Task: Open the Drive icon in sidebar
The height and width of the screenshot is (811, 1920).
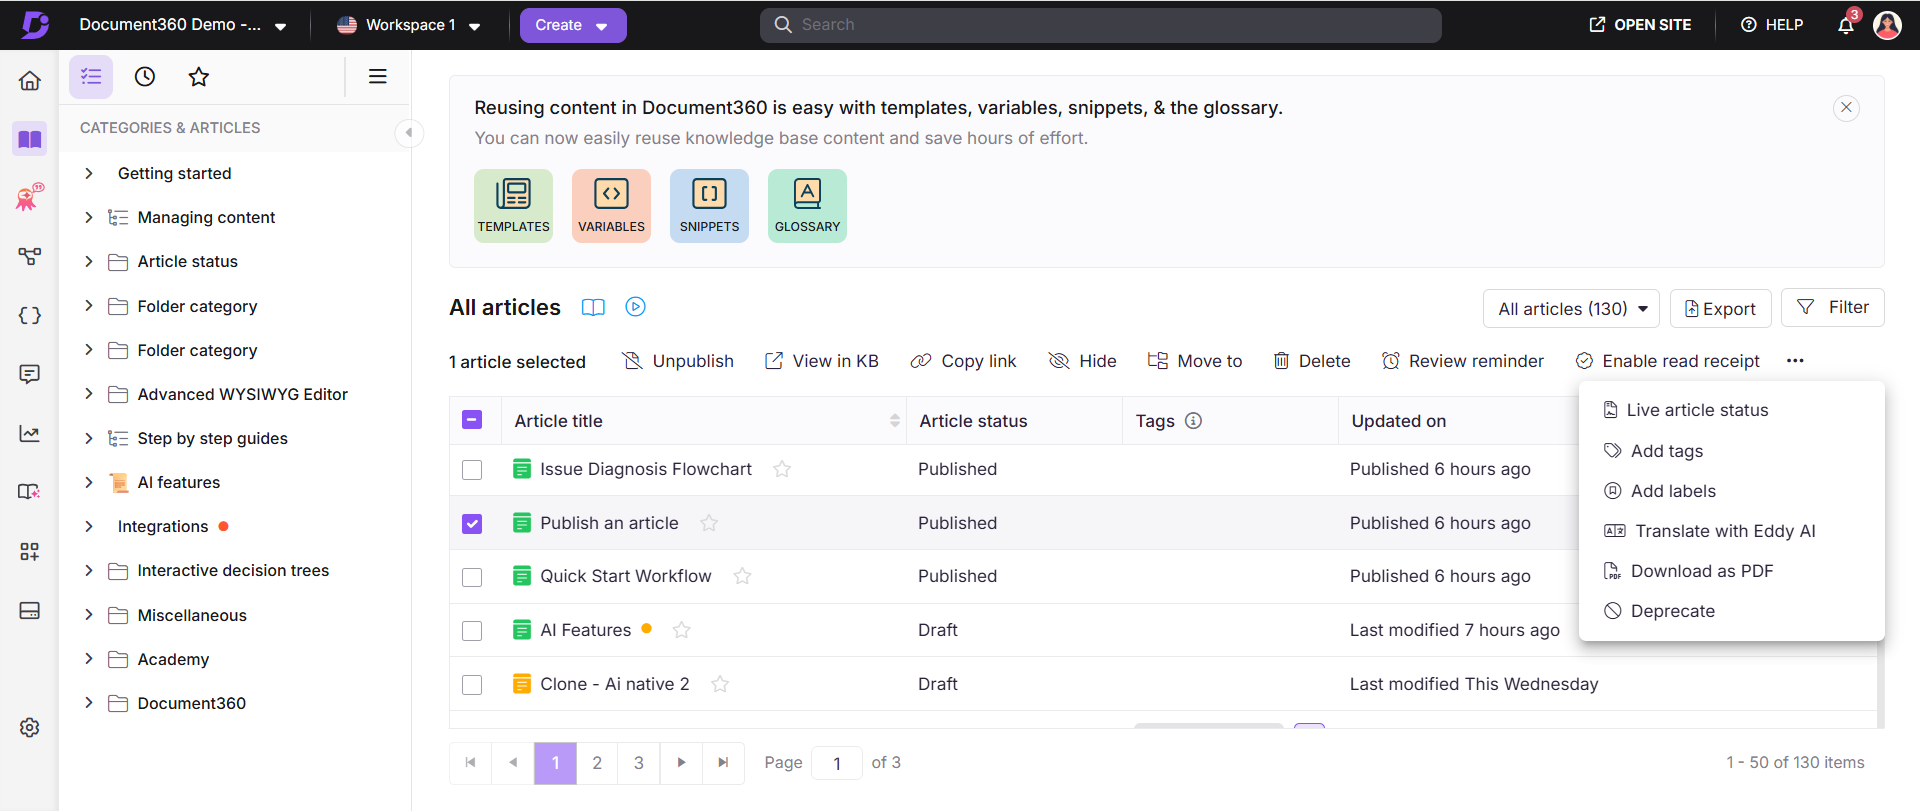Action: click(x=30, y=610)
